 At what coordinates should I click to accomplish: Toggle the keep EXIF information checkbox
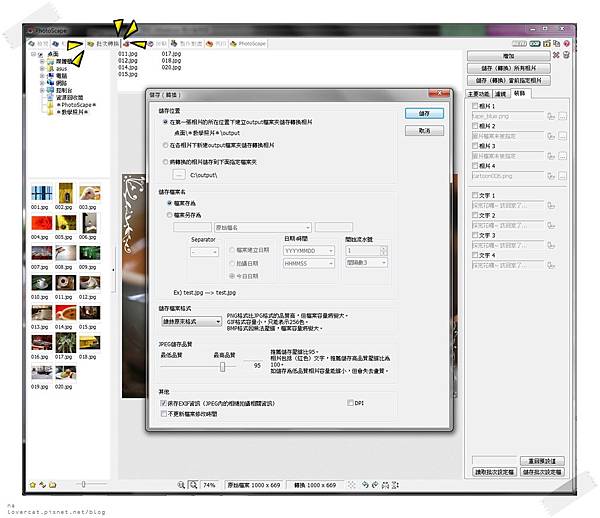[163, 403]
